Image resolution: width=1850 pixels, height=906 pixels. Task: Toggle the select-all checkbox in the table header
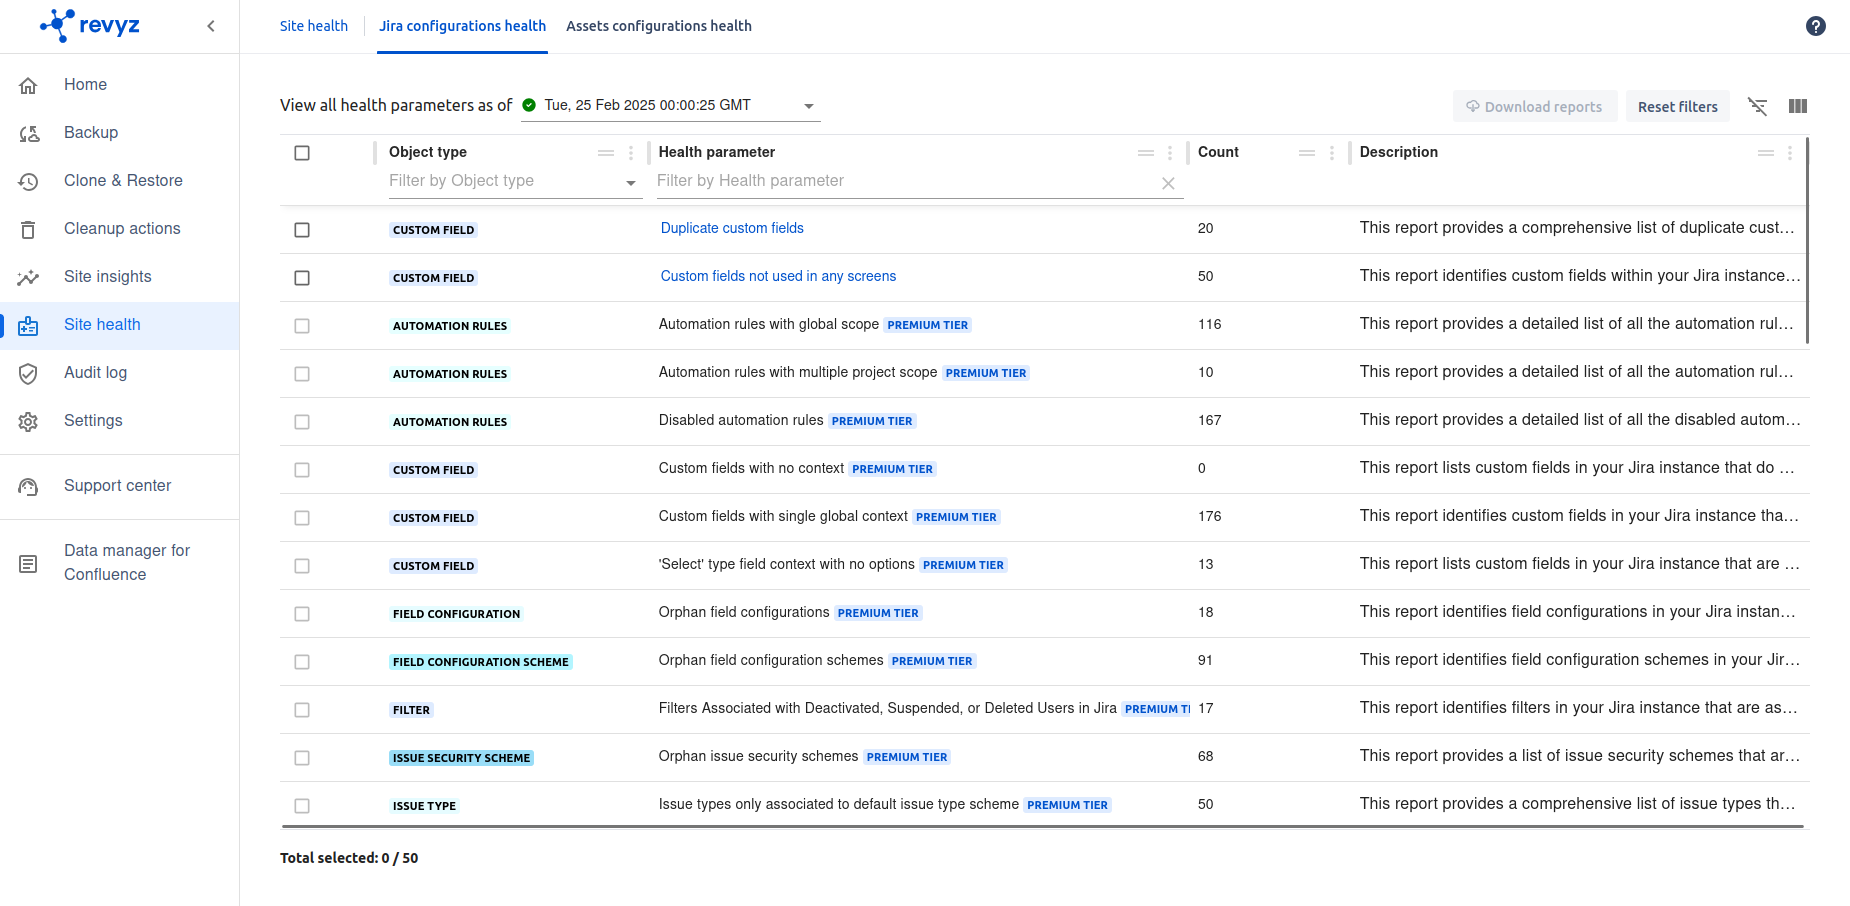(302, 153)
